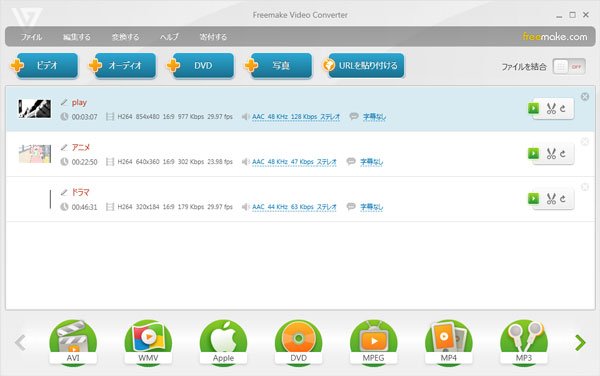The height and width of the screenshot is (376, 600).
Task: Remove the ドラマ row
Action: (585, 187)
